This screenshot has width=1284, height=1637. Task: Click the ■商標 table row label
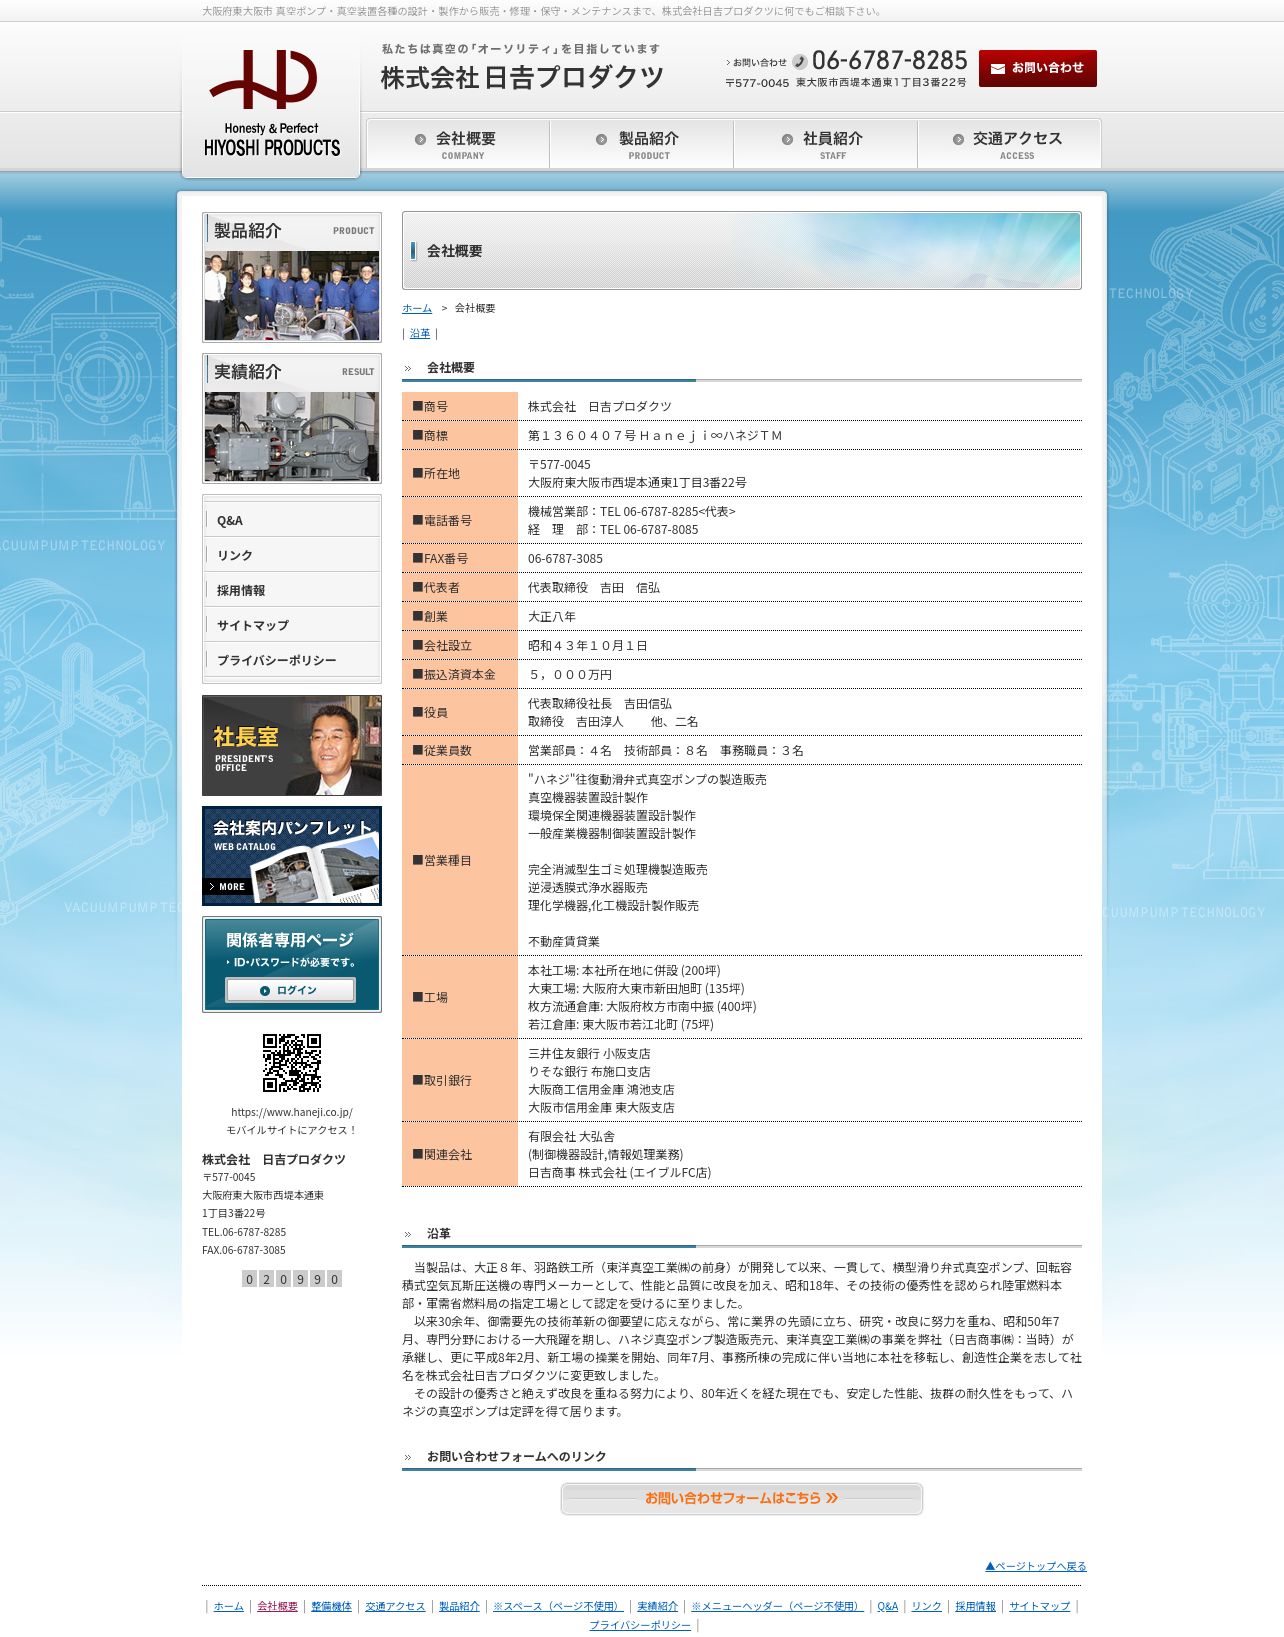(430, 436)
